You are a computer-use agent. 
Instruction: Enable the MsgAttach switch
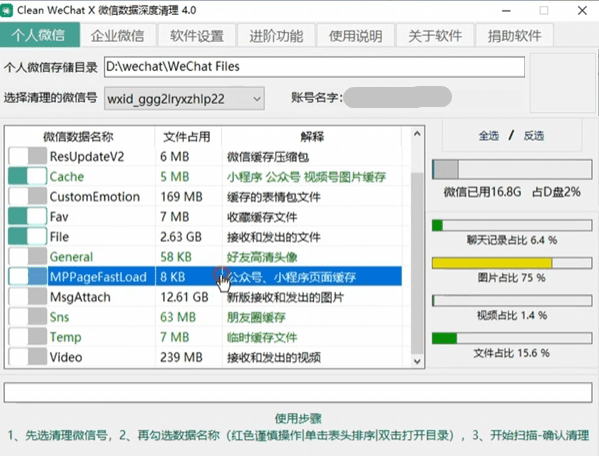pyautogui.click(x=28, y=297)
